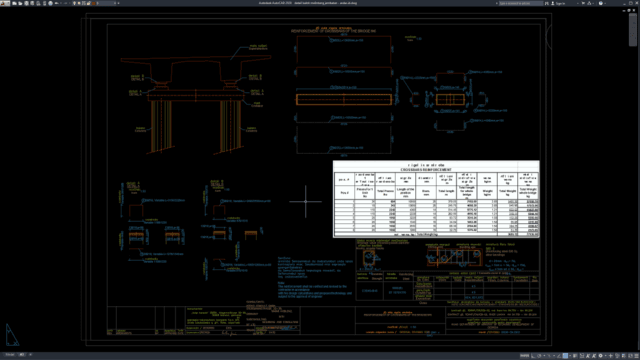Screen dimensions: 640x360
Task: Add a new layout with plus tab
Action: tap(30, 355)
